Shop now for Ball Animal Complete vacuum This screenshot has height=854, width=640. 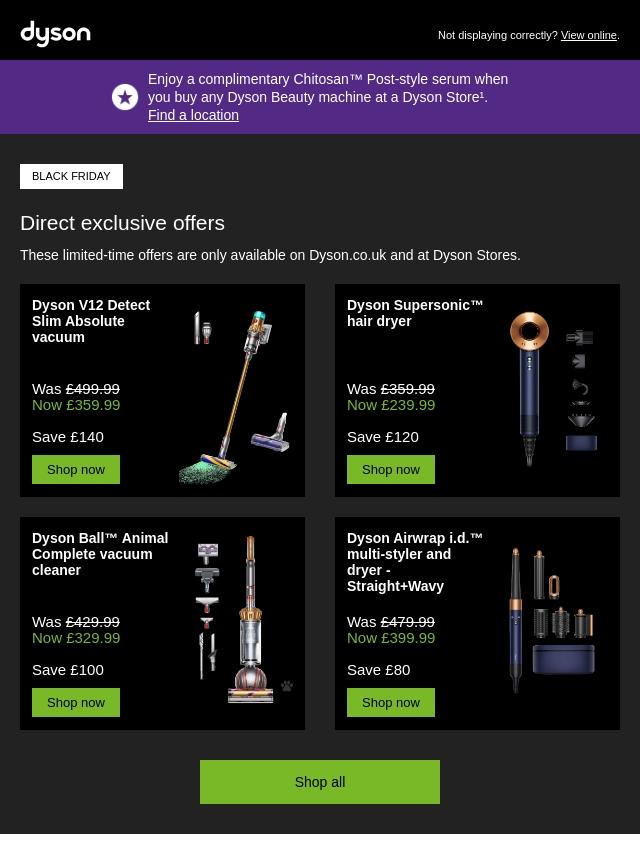click(76, 703)
